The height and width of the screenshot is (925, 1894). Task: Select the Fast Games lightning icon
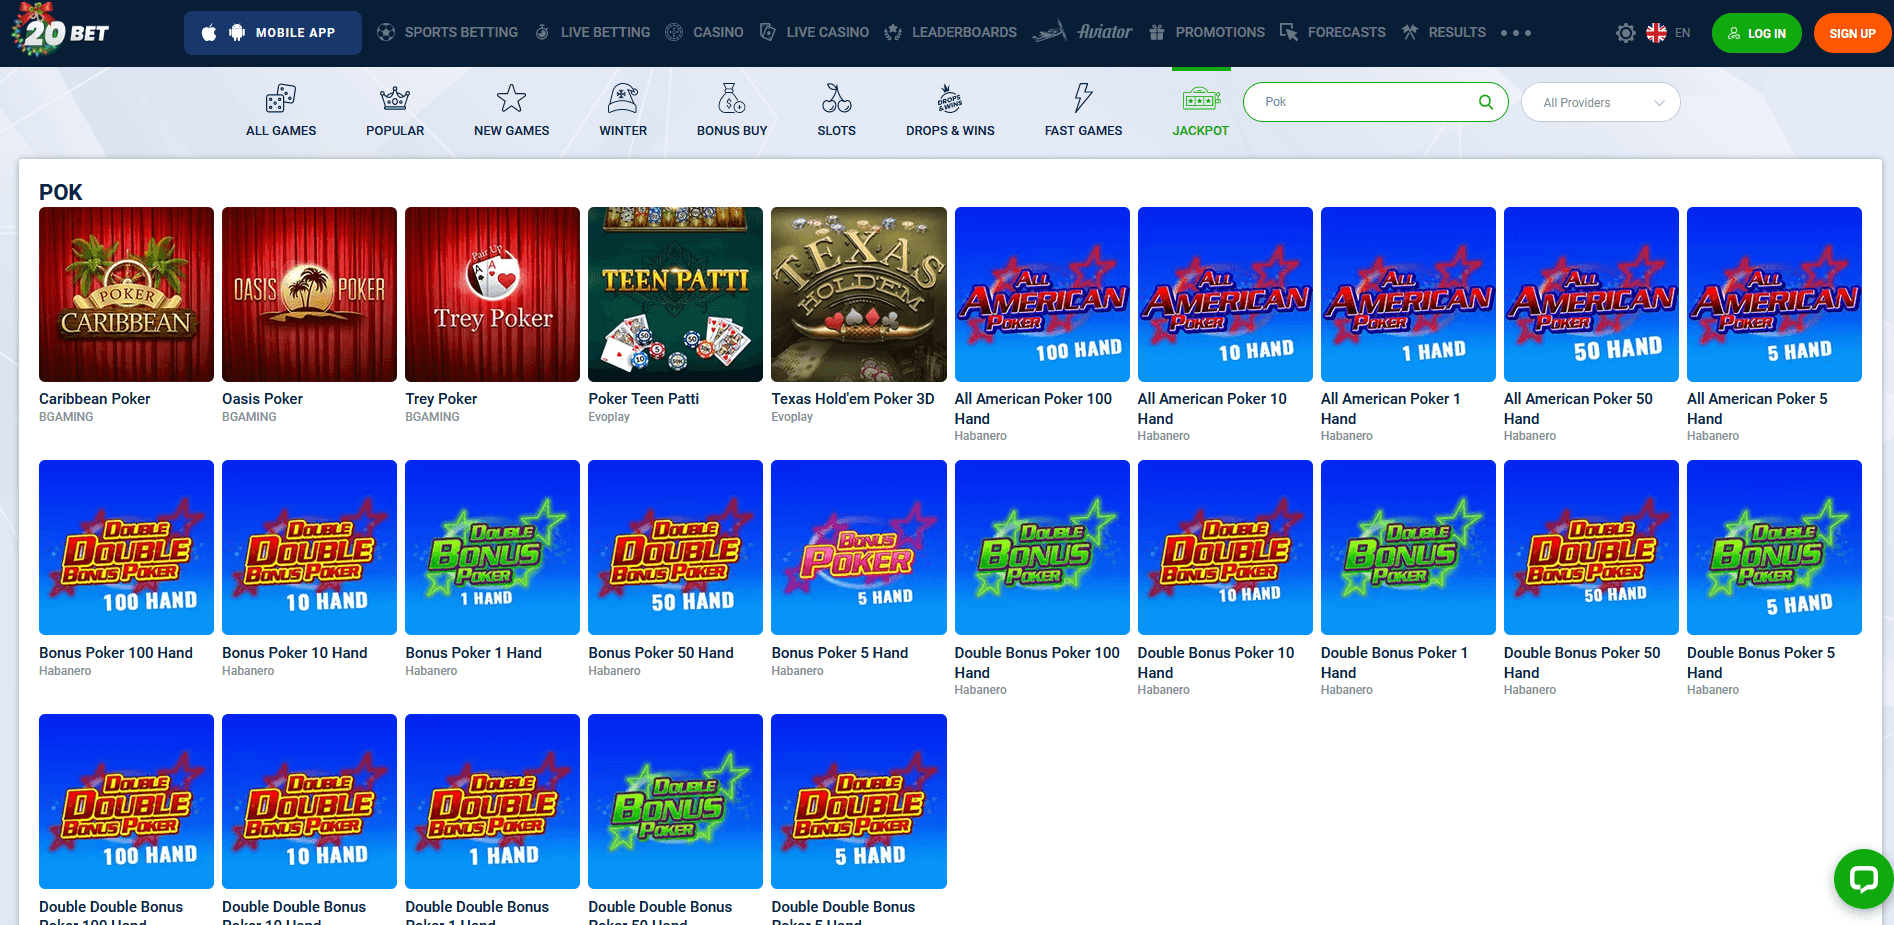click(1083, 98)
